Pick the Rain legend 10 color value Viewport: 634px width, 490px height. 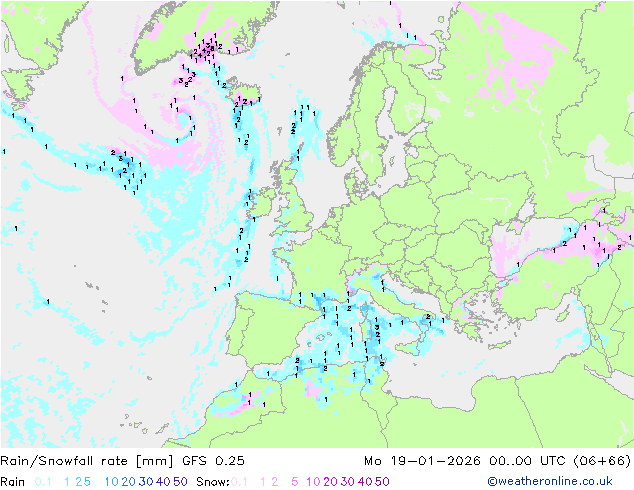point(111,482)
